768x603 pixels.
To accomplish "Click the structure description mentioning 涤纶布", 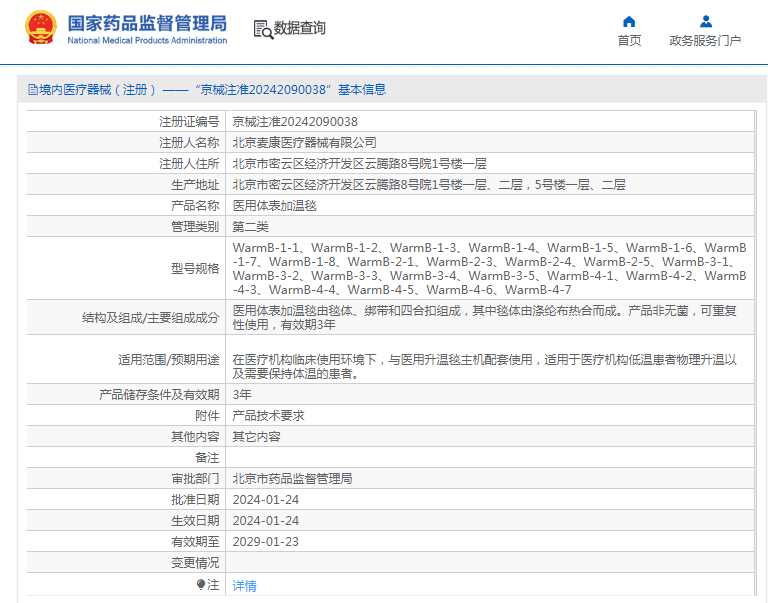I will (x=484, y=317).
